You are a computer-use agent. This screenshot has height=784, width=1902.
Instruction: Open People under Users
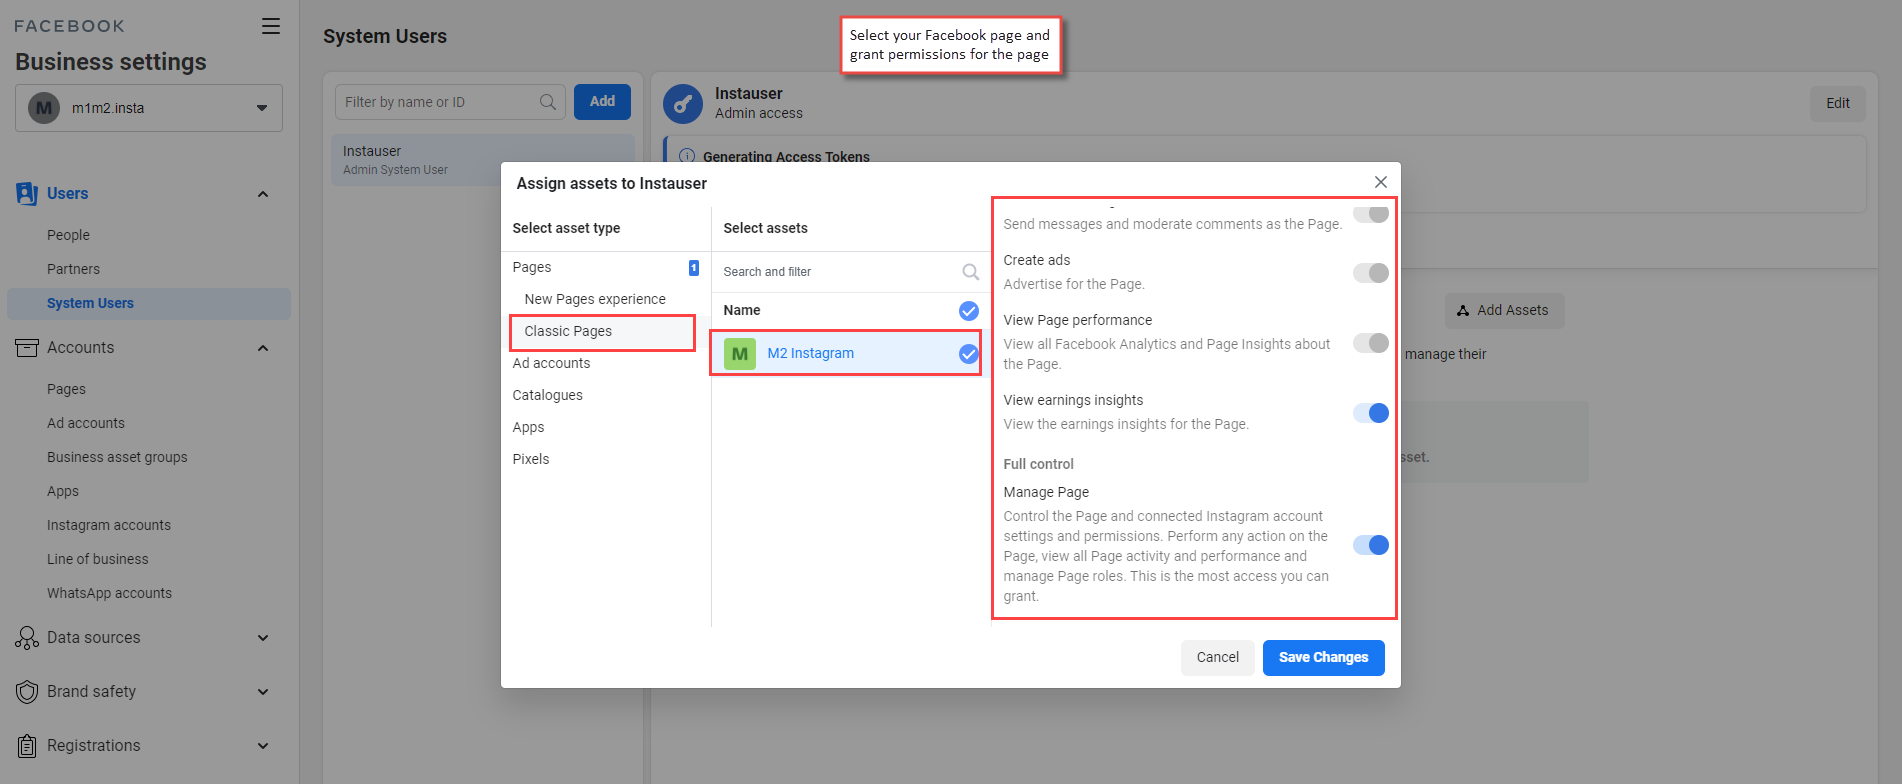pos(68,235)
